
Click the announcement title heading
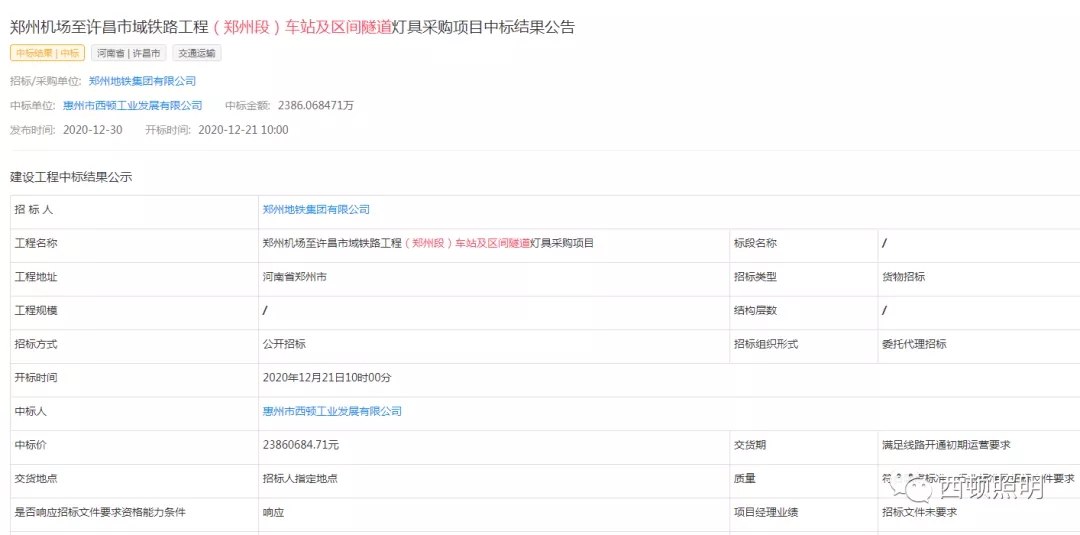point(292,28)
